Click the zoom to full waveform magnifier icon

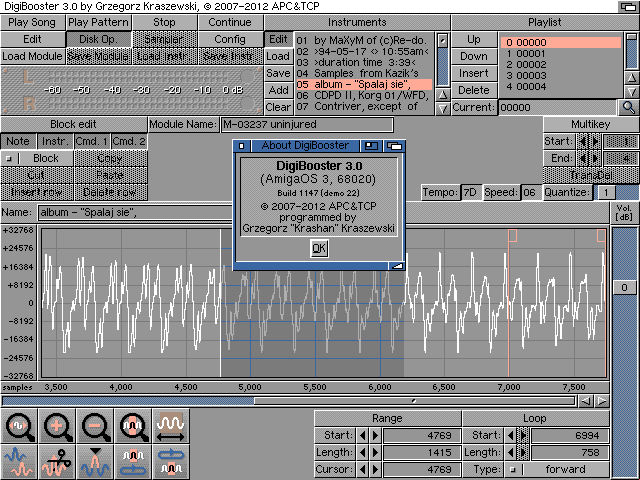(x=19, y=427)
